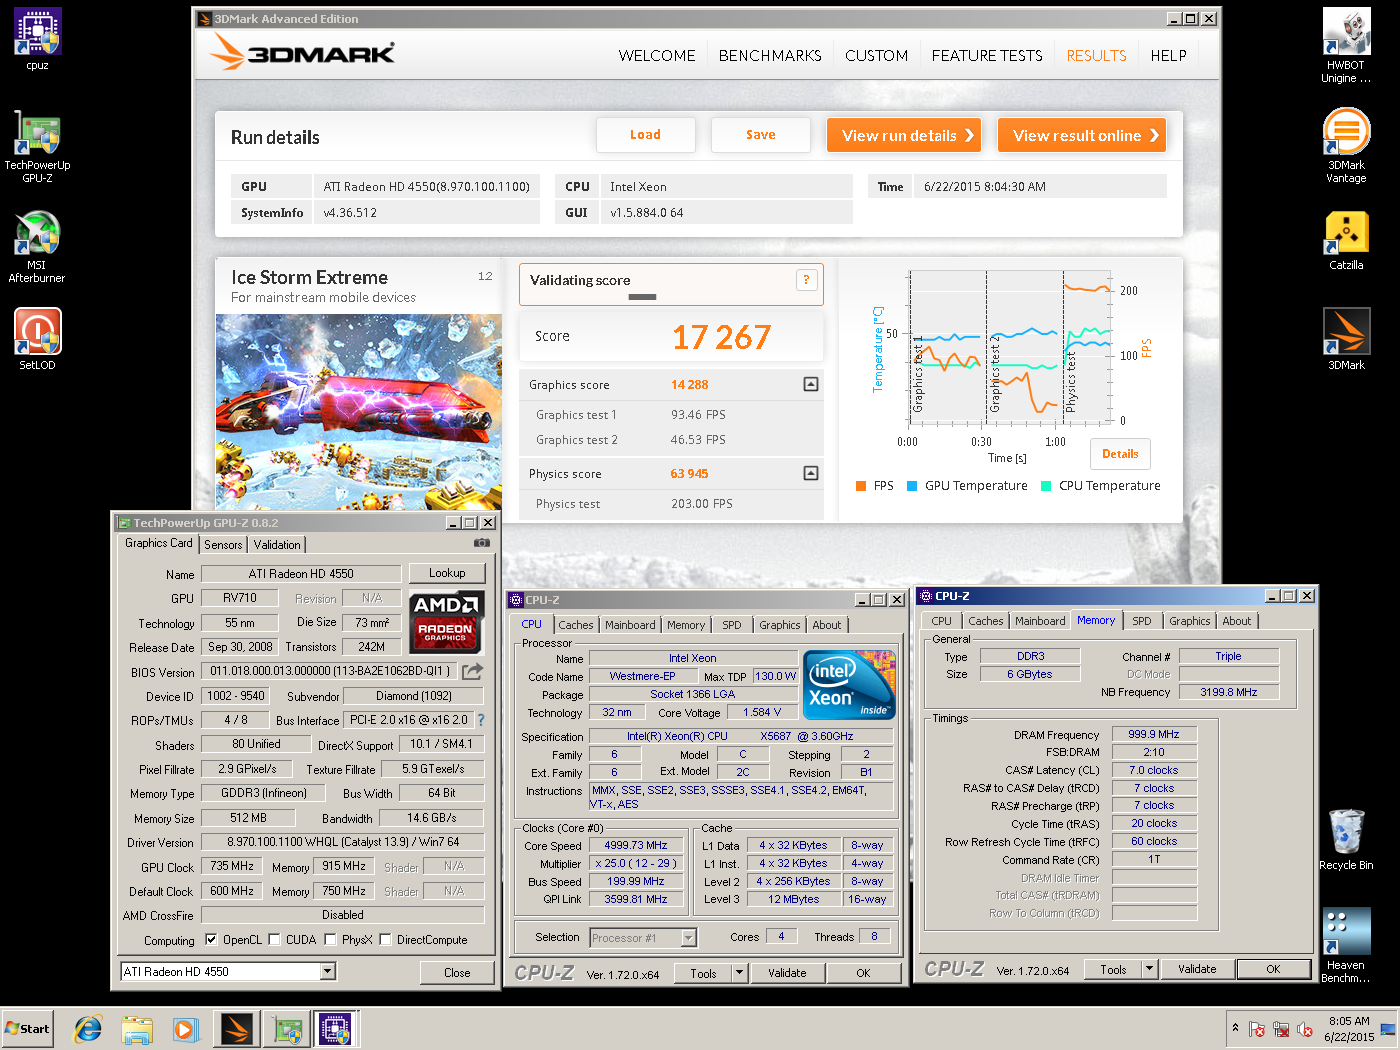Viewport: 1400px width, 1050px height.
Task: Click the Close button in GPU-Z
Action: coord(457,972)
